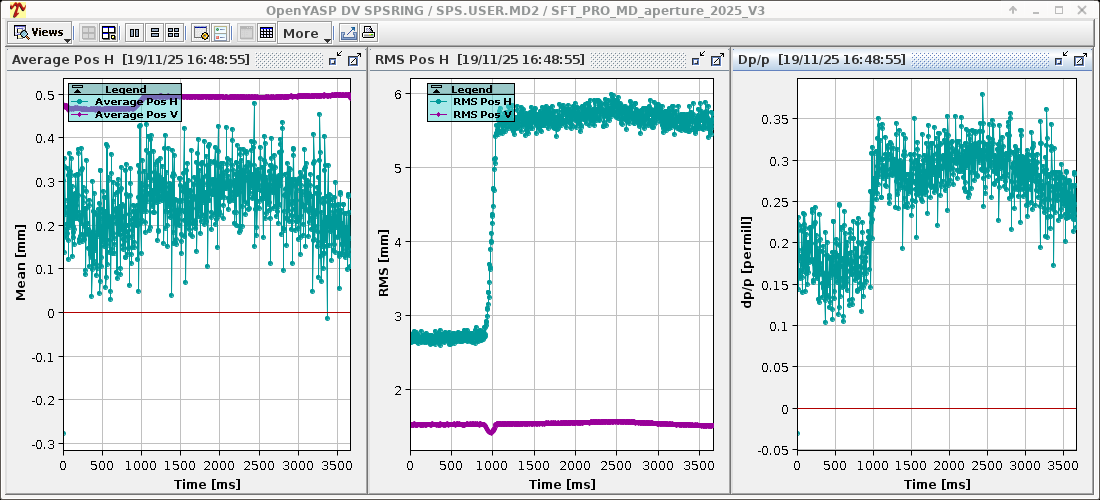Select the four-tile grid layout icon
1100x500 pixels.
pyautogui.click(x=173, y=33)
